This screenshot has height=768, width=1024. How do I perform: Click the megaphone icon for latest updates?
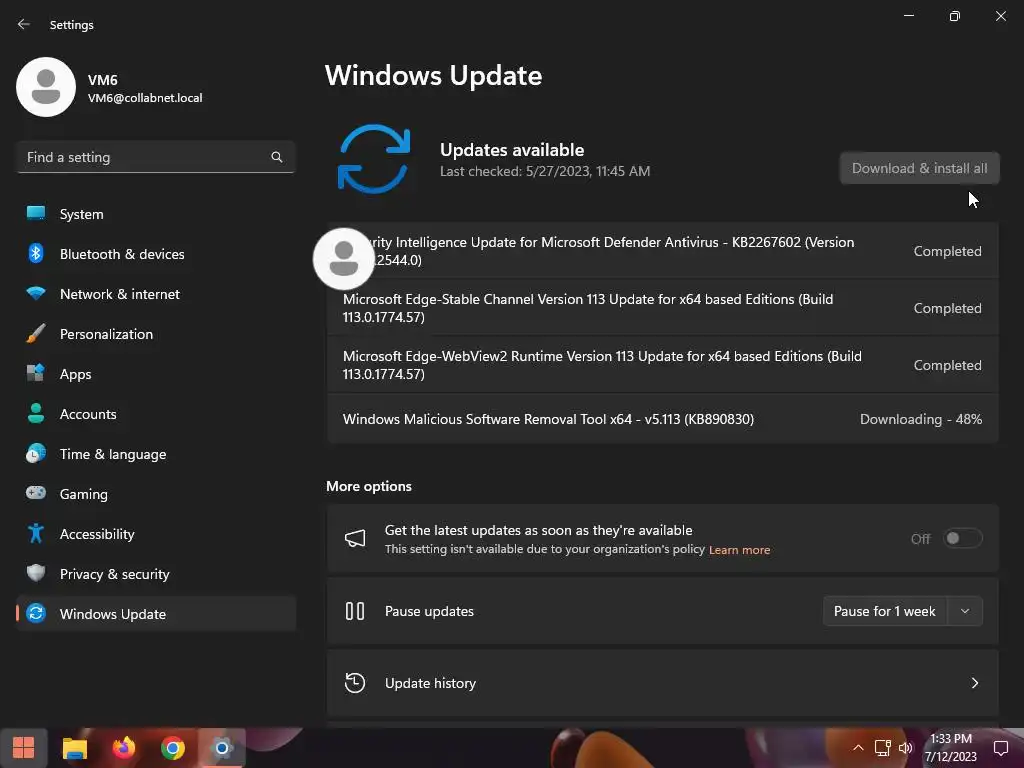(355, 538)
